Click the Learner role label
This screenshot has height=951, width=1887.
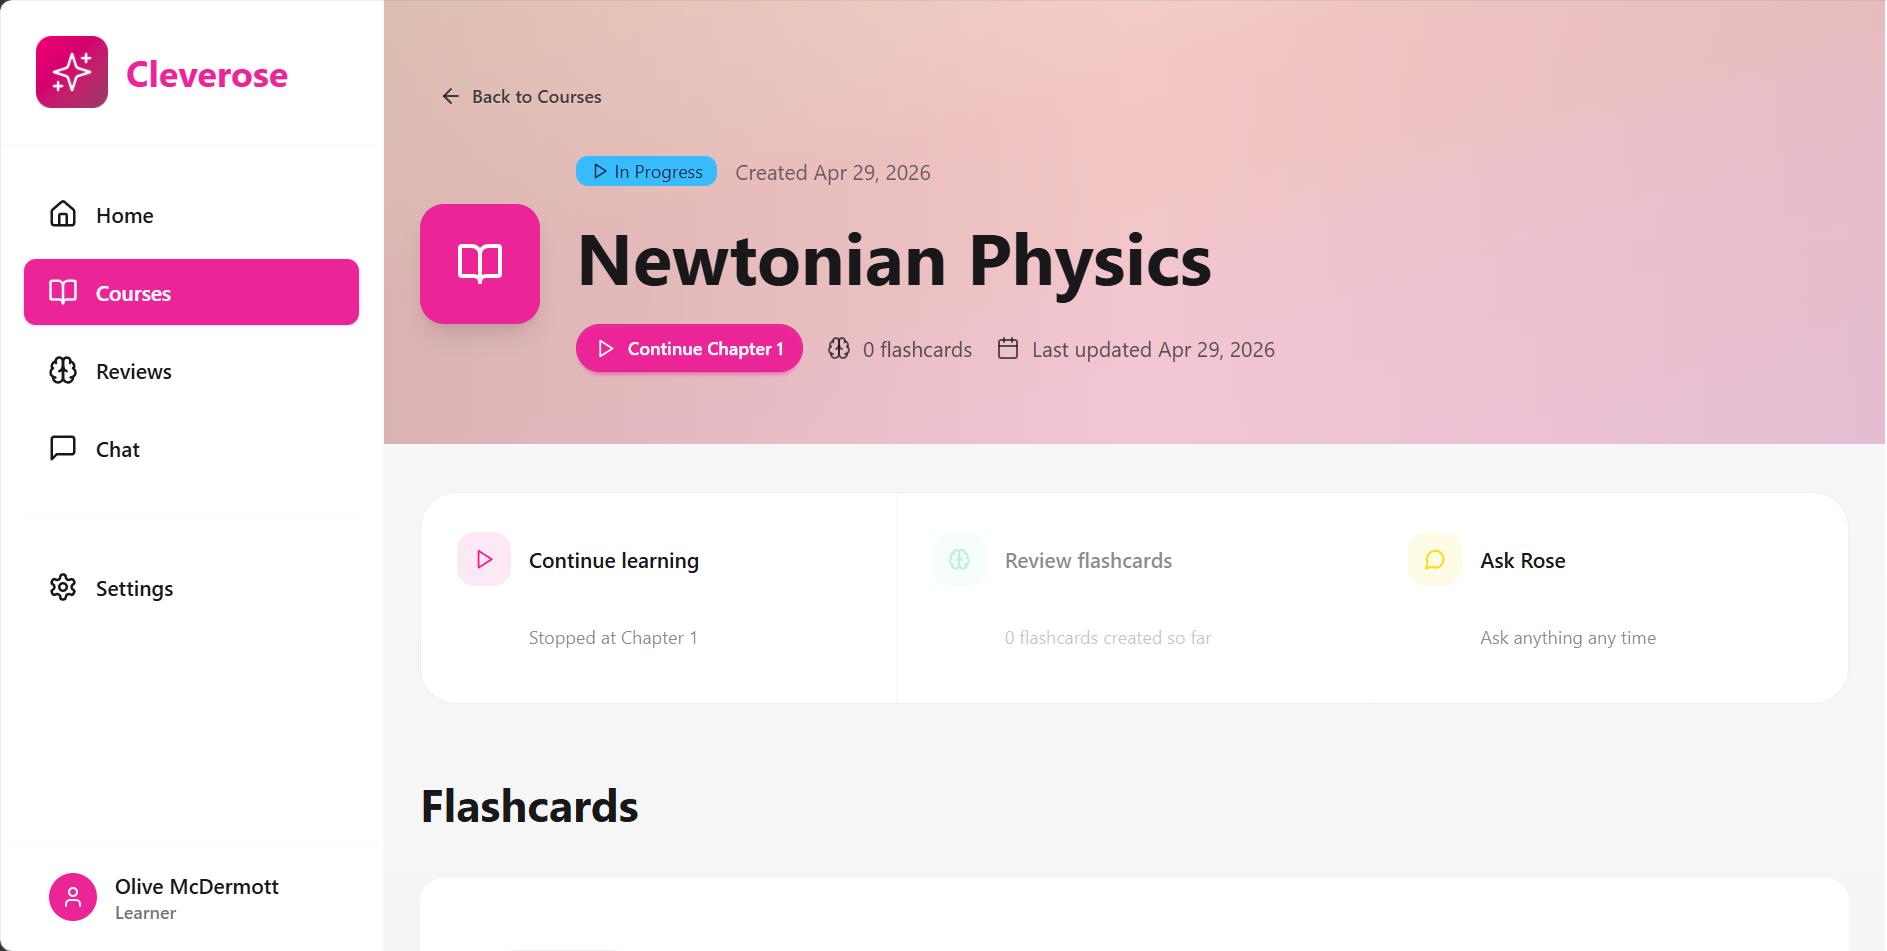(x=145, y=913)
